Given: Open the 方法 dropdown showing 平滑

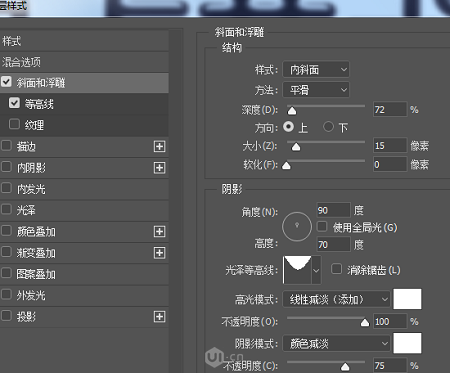Looking at the screenshot, I should pyautogui.click(x=316, y=89).
